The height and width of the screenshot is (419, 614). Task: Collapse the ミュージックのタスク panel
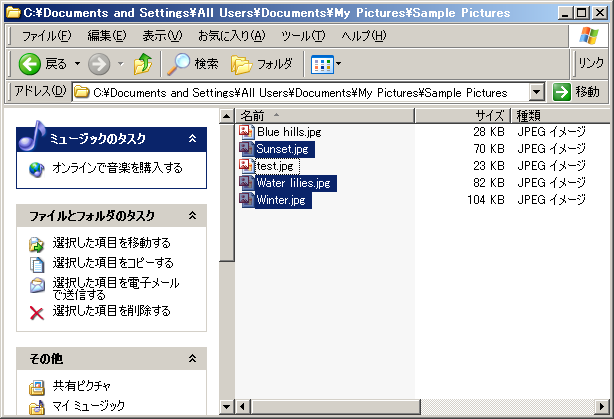pos(192,138)
